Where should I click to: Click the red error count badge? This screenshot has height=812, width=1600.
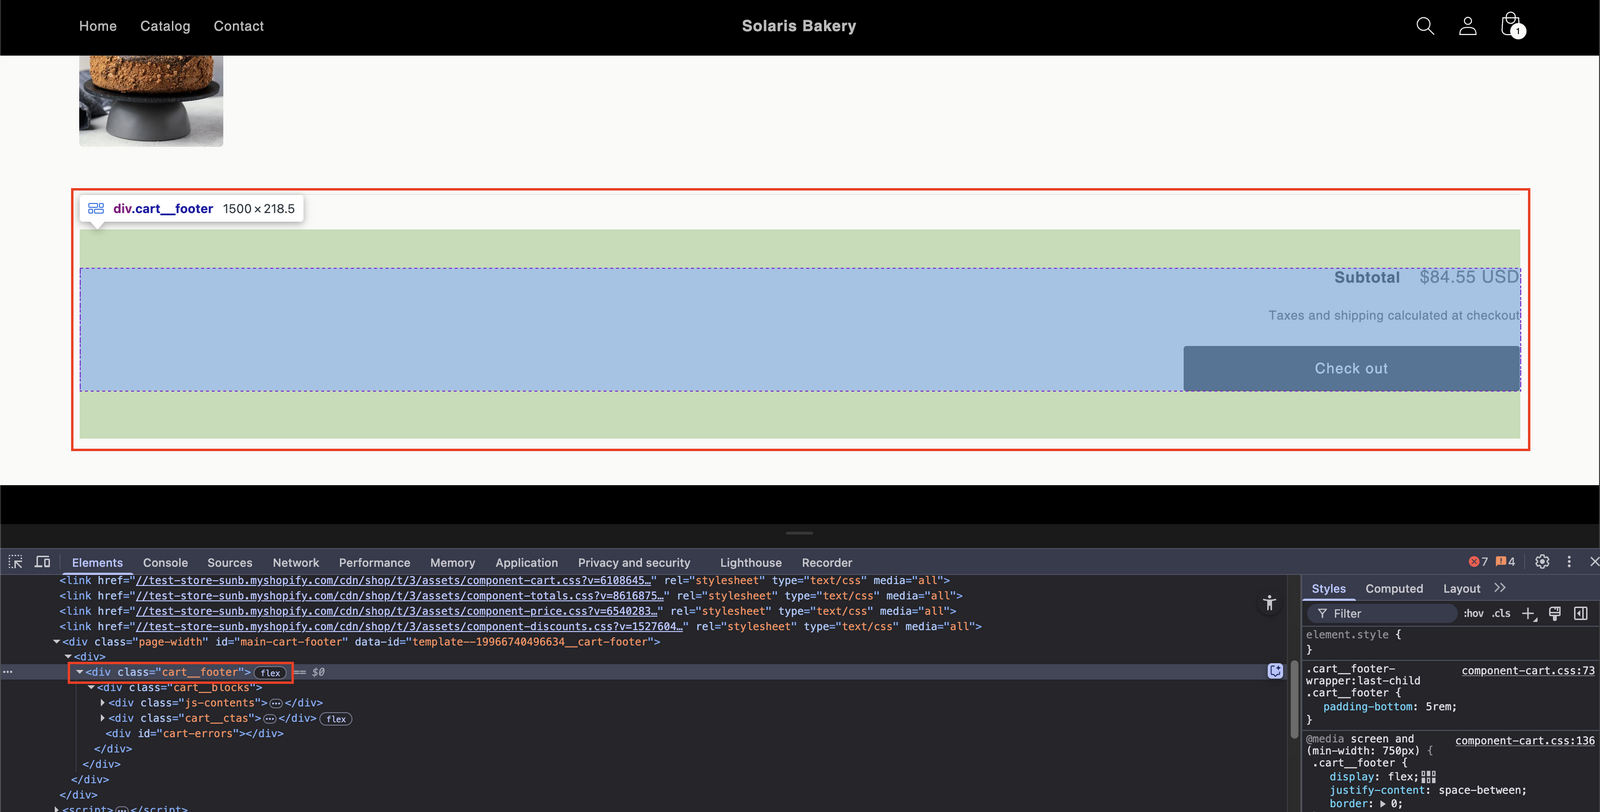(x=1478, y=562)
